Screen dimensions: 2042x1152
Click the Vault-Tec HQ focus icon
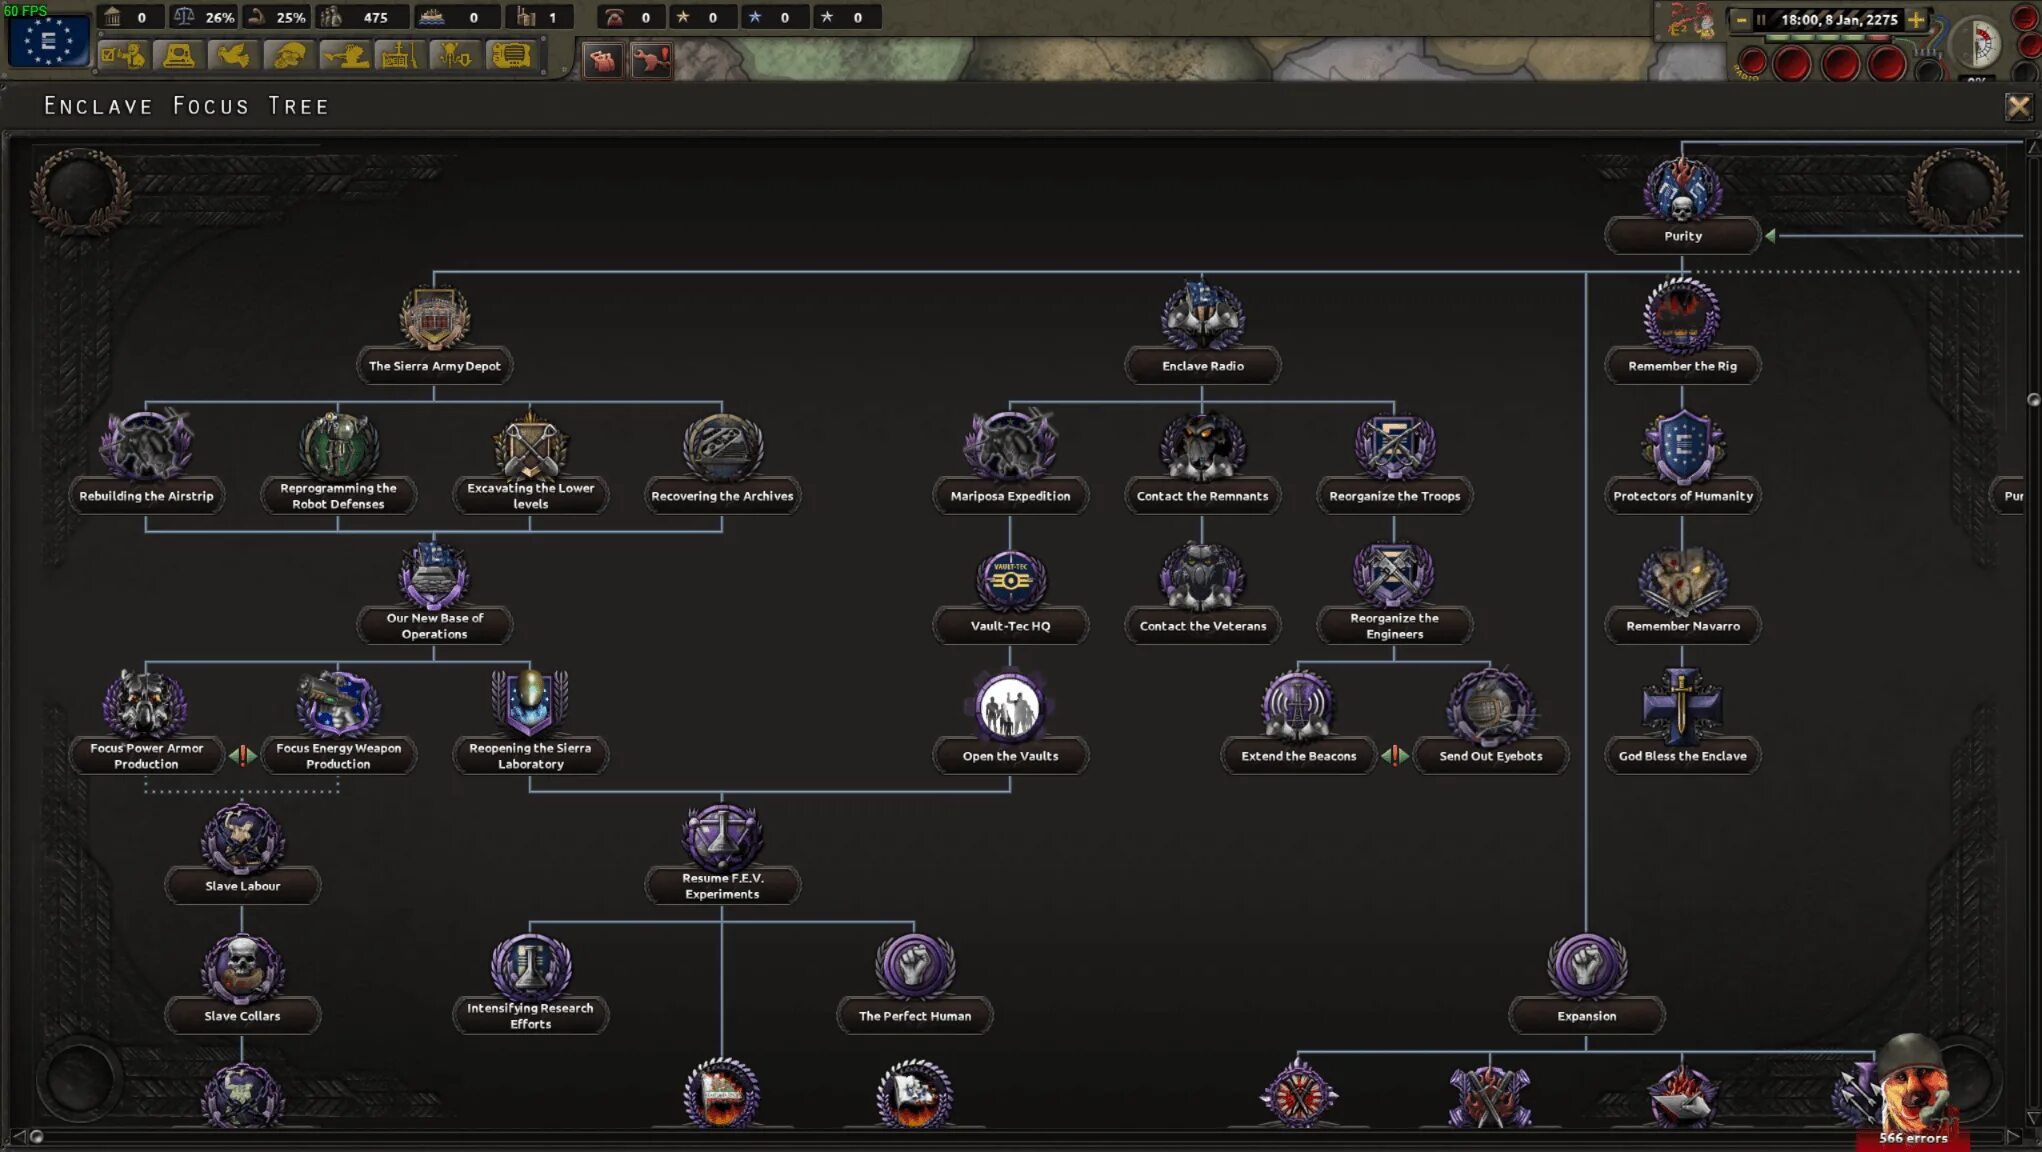(x=1010, y=579)
